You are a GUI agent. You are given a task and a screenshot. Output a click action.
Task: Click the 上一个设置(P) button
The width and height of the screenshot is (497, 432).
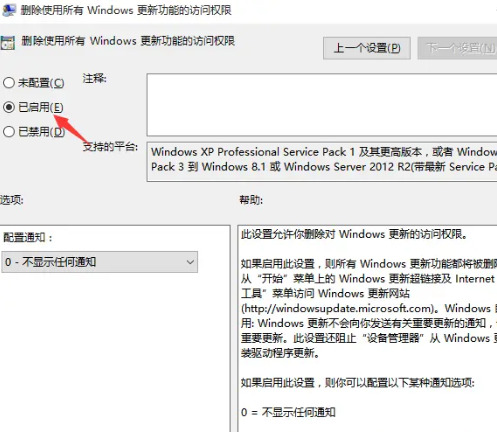(367, 48)
